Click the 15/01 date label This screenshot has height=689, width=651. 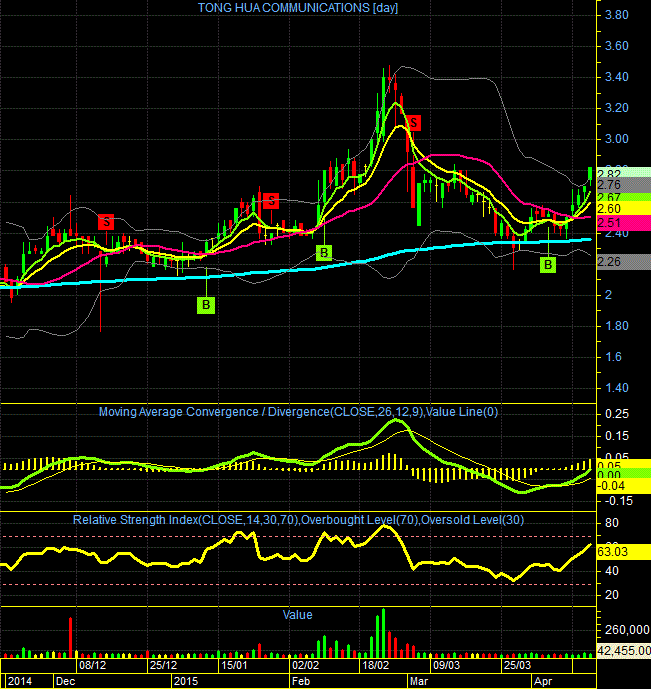(234, 665)
